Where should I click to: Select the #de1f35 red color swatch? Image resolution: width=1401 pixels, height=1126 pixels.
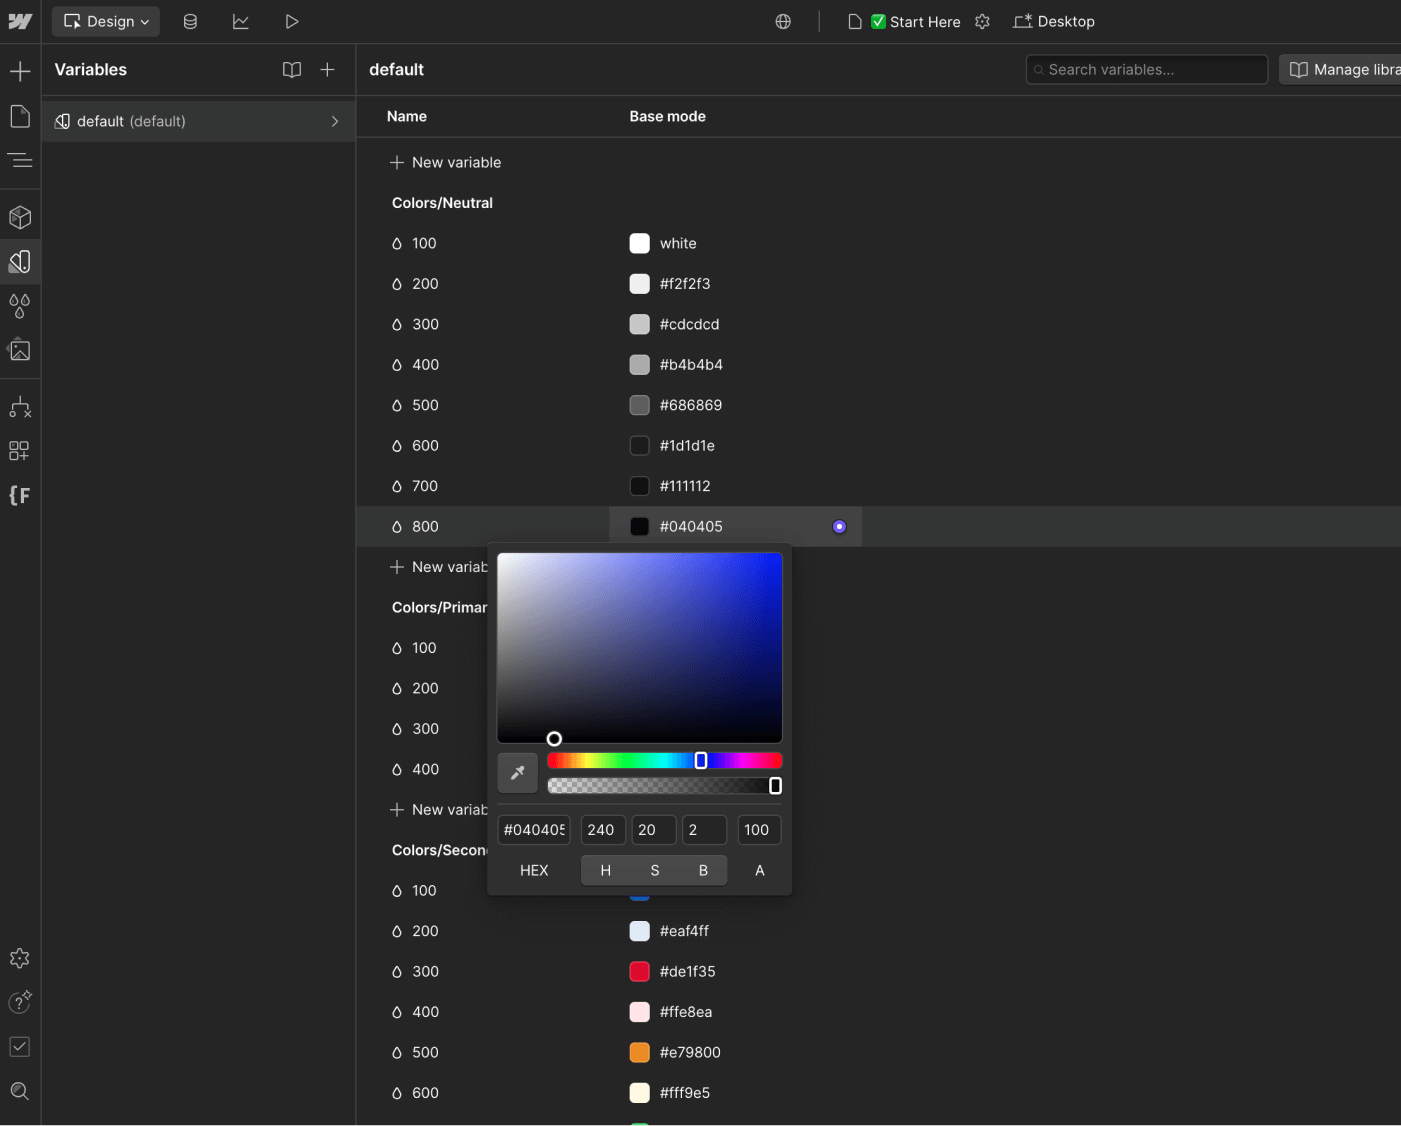coord(639,971)
